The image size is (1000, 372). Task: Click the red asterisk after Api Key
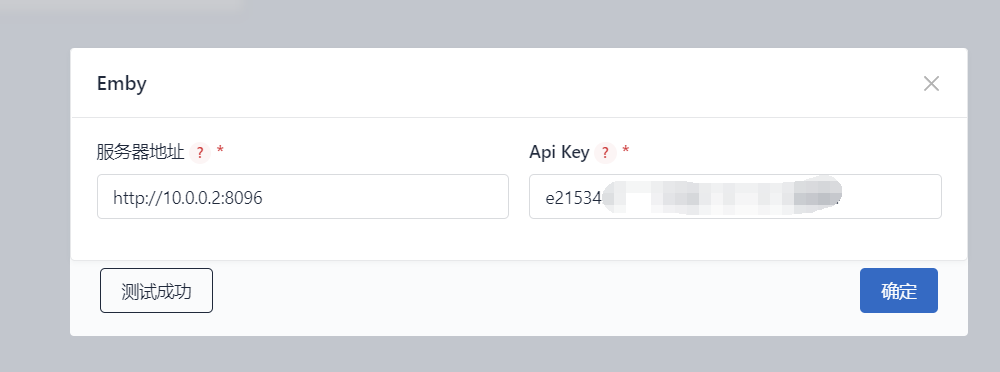(x=626, y=151)
